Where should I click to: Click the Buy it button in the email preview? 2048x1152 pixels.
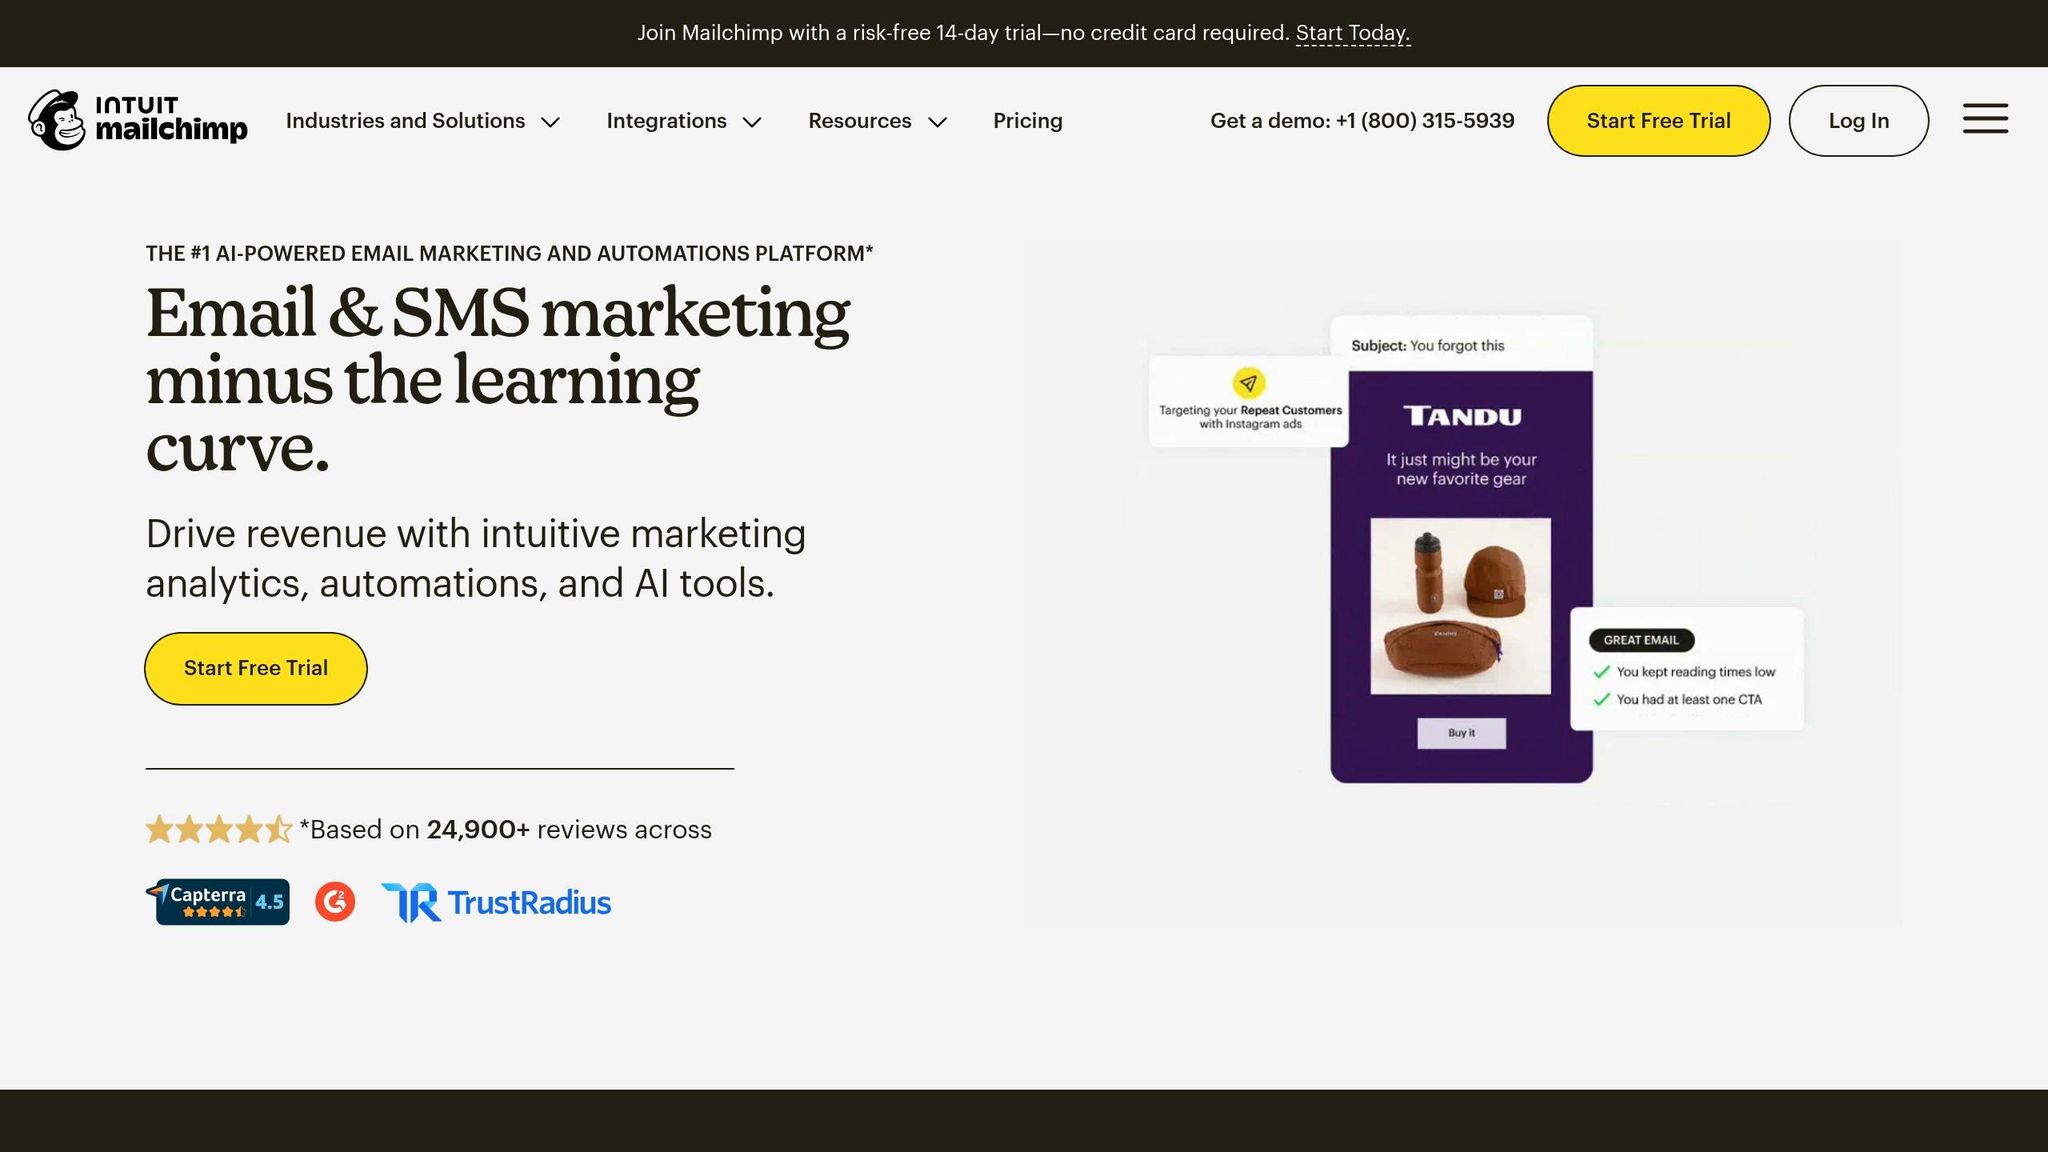click(1461, 733)
